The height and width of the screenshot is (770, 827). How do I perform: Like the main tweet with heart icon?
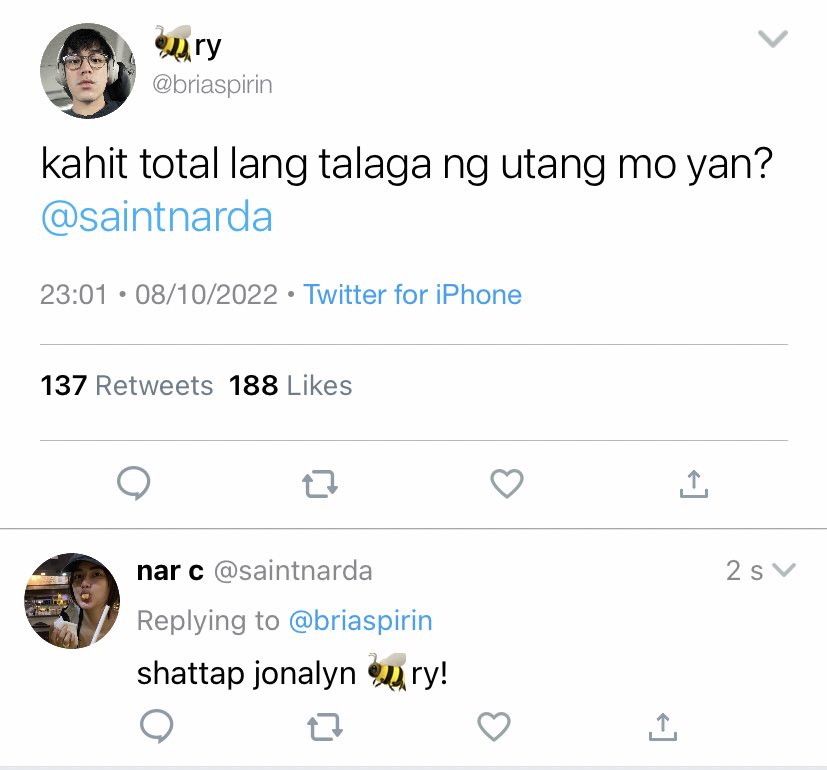507,483
